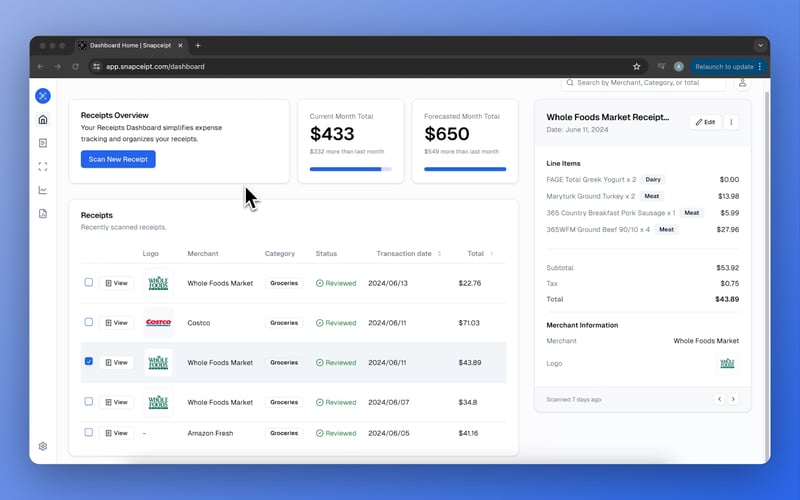Click the Amazon Fresh merchant name

coord(210,433)
